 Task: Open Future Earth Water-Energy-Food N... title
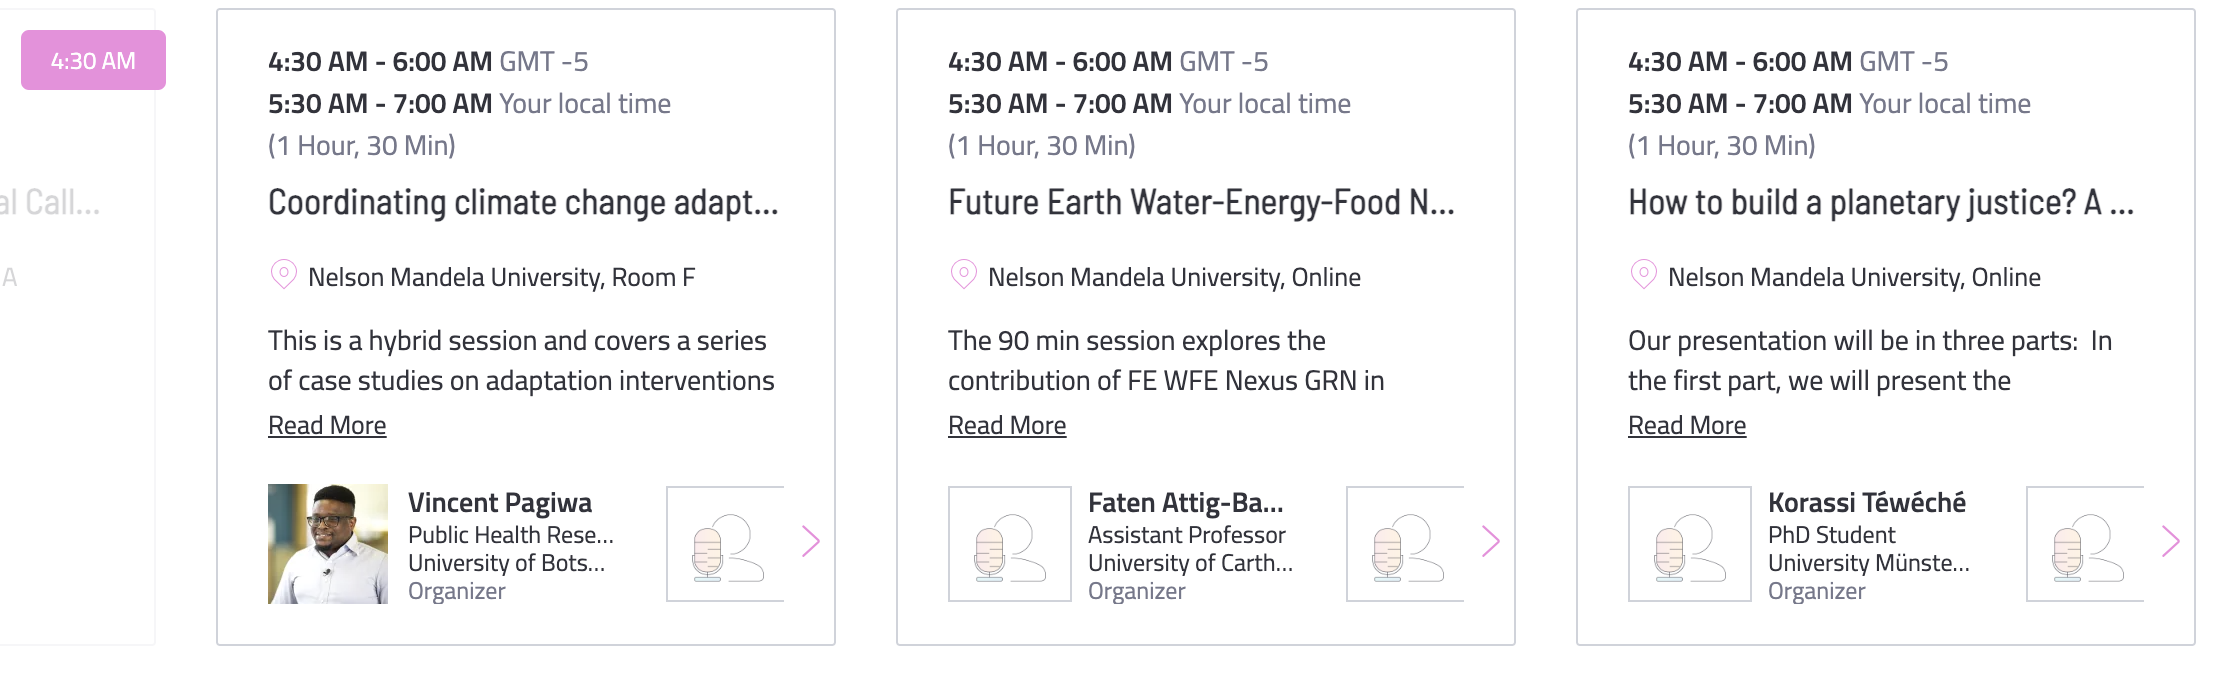(1201, 203)
